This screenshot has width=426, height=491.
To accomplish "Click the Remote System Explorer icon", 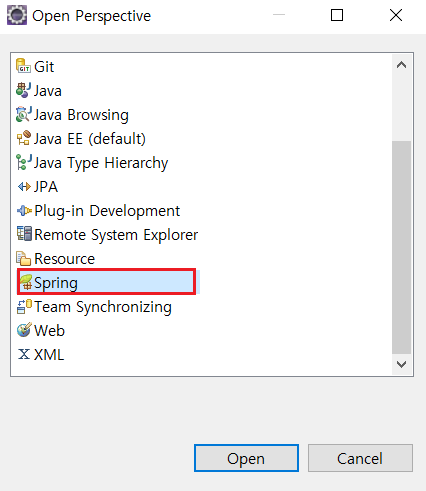I will point(24,234).
